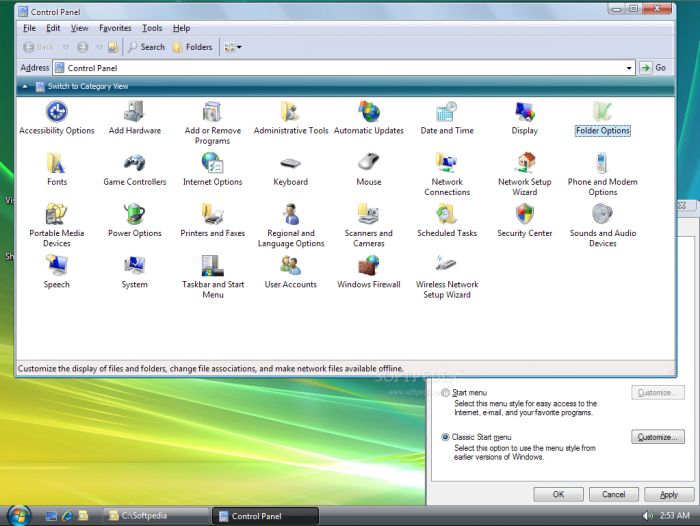Screen dimensions: 700x526
Task: Open Add or Remove Programs
Action: (x=212, y=123)
